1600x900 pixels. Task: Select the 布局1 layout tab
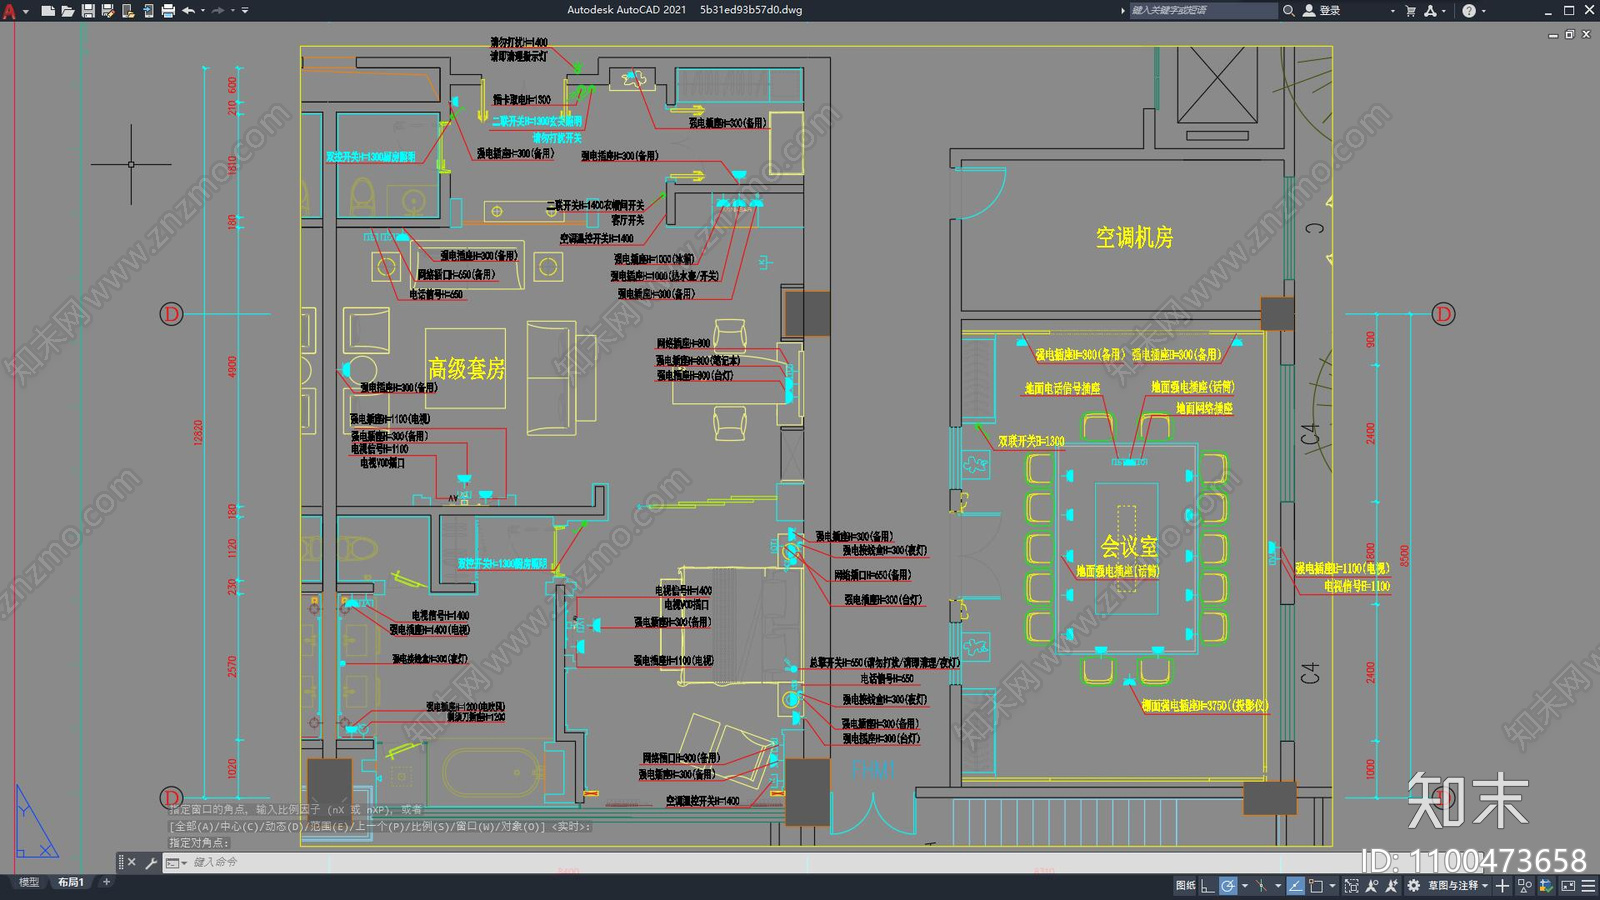pos(70,882)
